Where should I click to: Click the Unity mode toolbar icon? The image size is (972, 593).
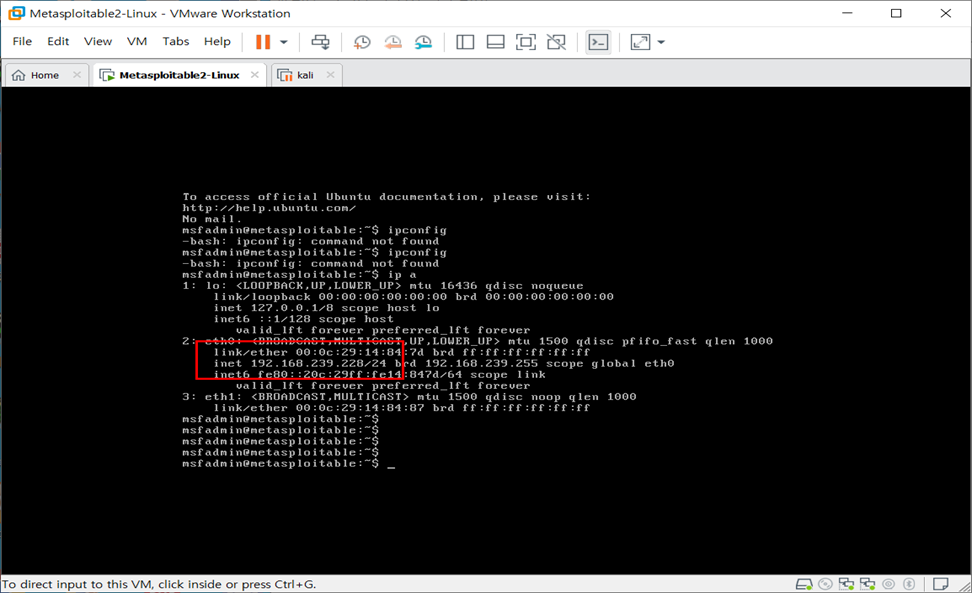[556, 42]
